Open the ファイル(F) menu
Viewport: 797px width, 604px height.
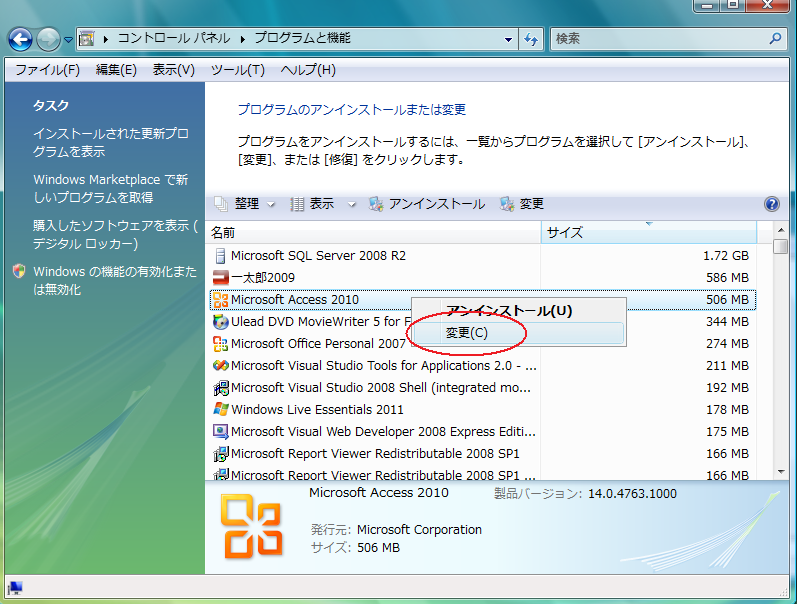tap(47, 70)
